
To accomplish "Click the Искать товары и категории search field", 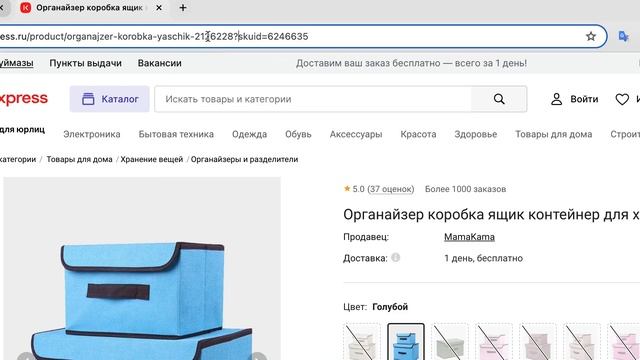I will (312, 99).
